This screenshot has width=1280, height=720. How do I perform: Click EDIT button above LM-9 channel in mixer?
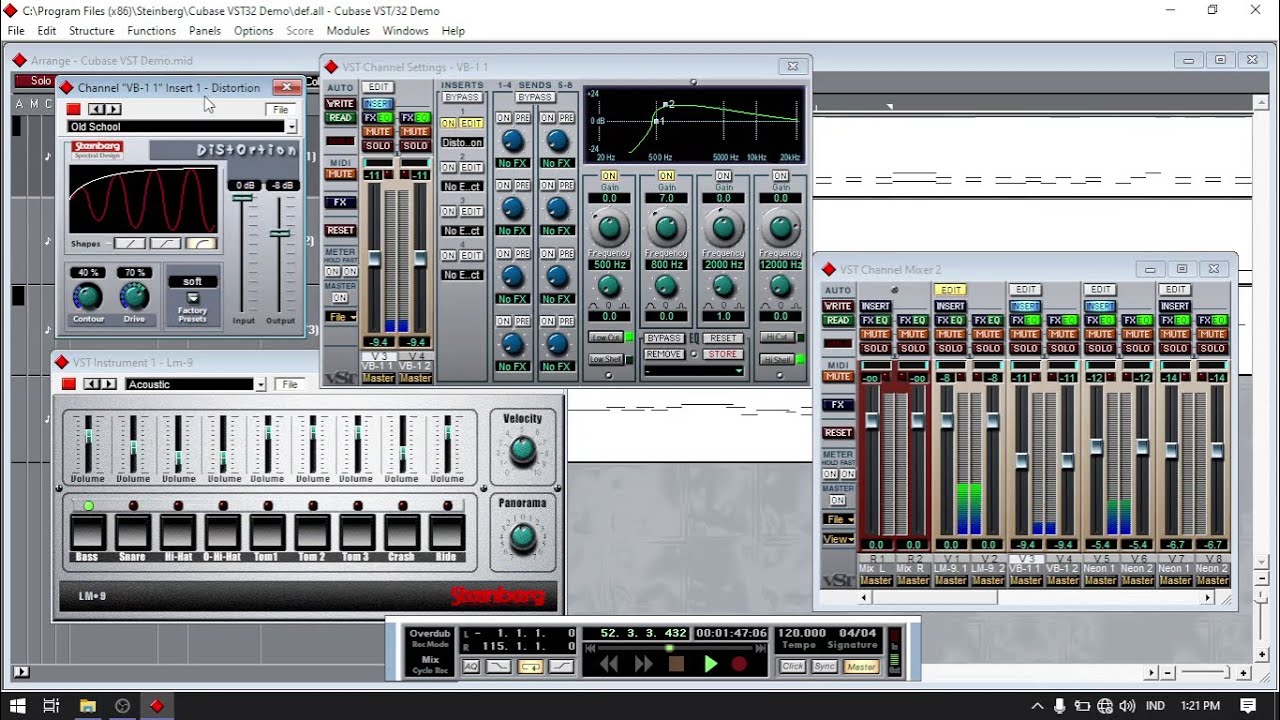[949, 290]
